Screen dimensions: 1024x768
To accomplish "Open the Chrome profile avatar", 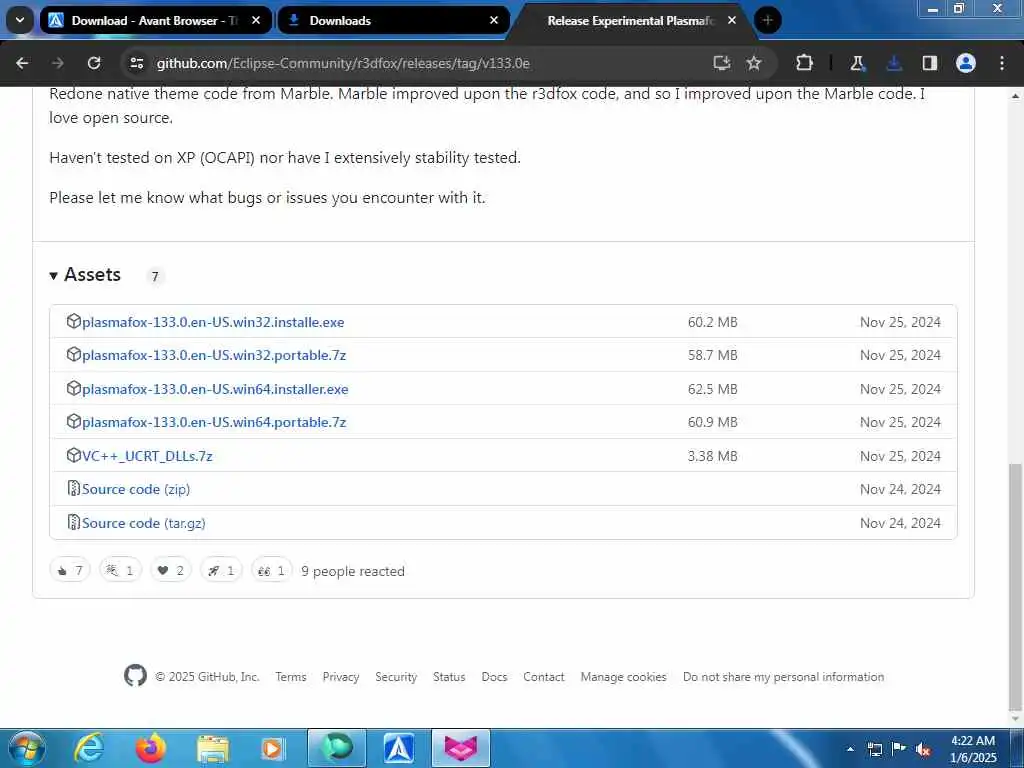I will tap(966, 63).
